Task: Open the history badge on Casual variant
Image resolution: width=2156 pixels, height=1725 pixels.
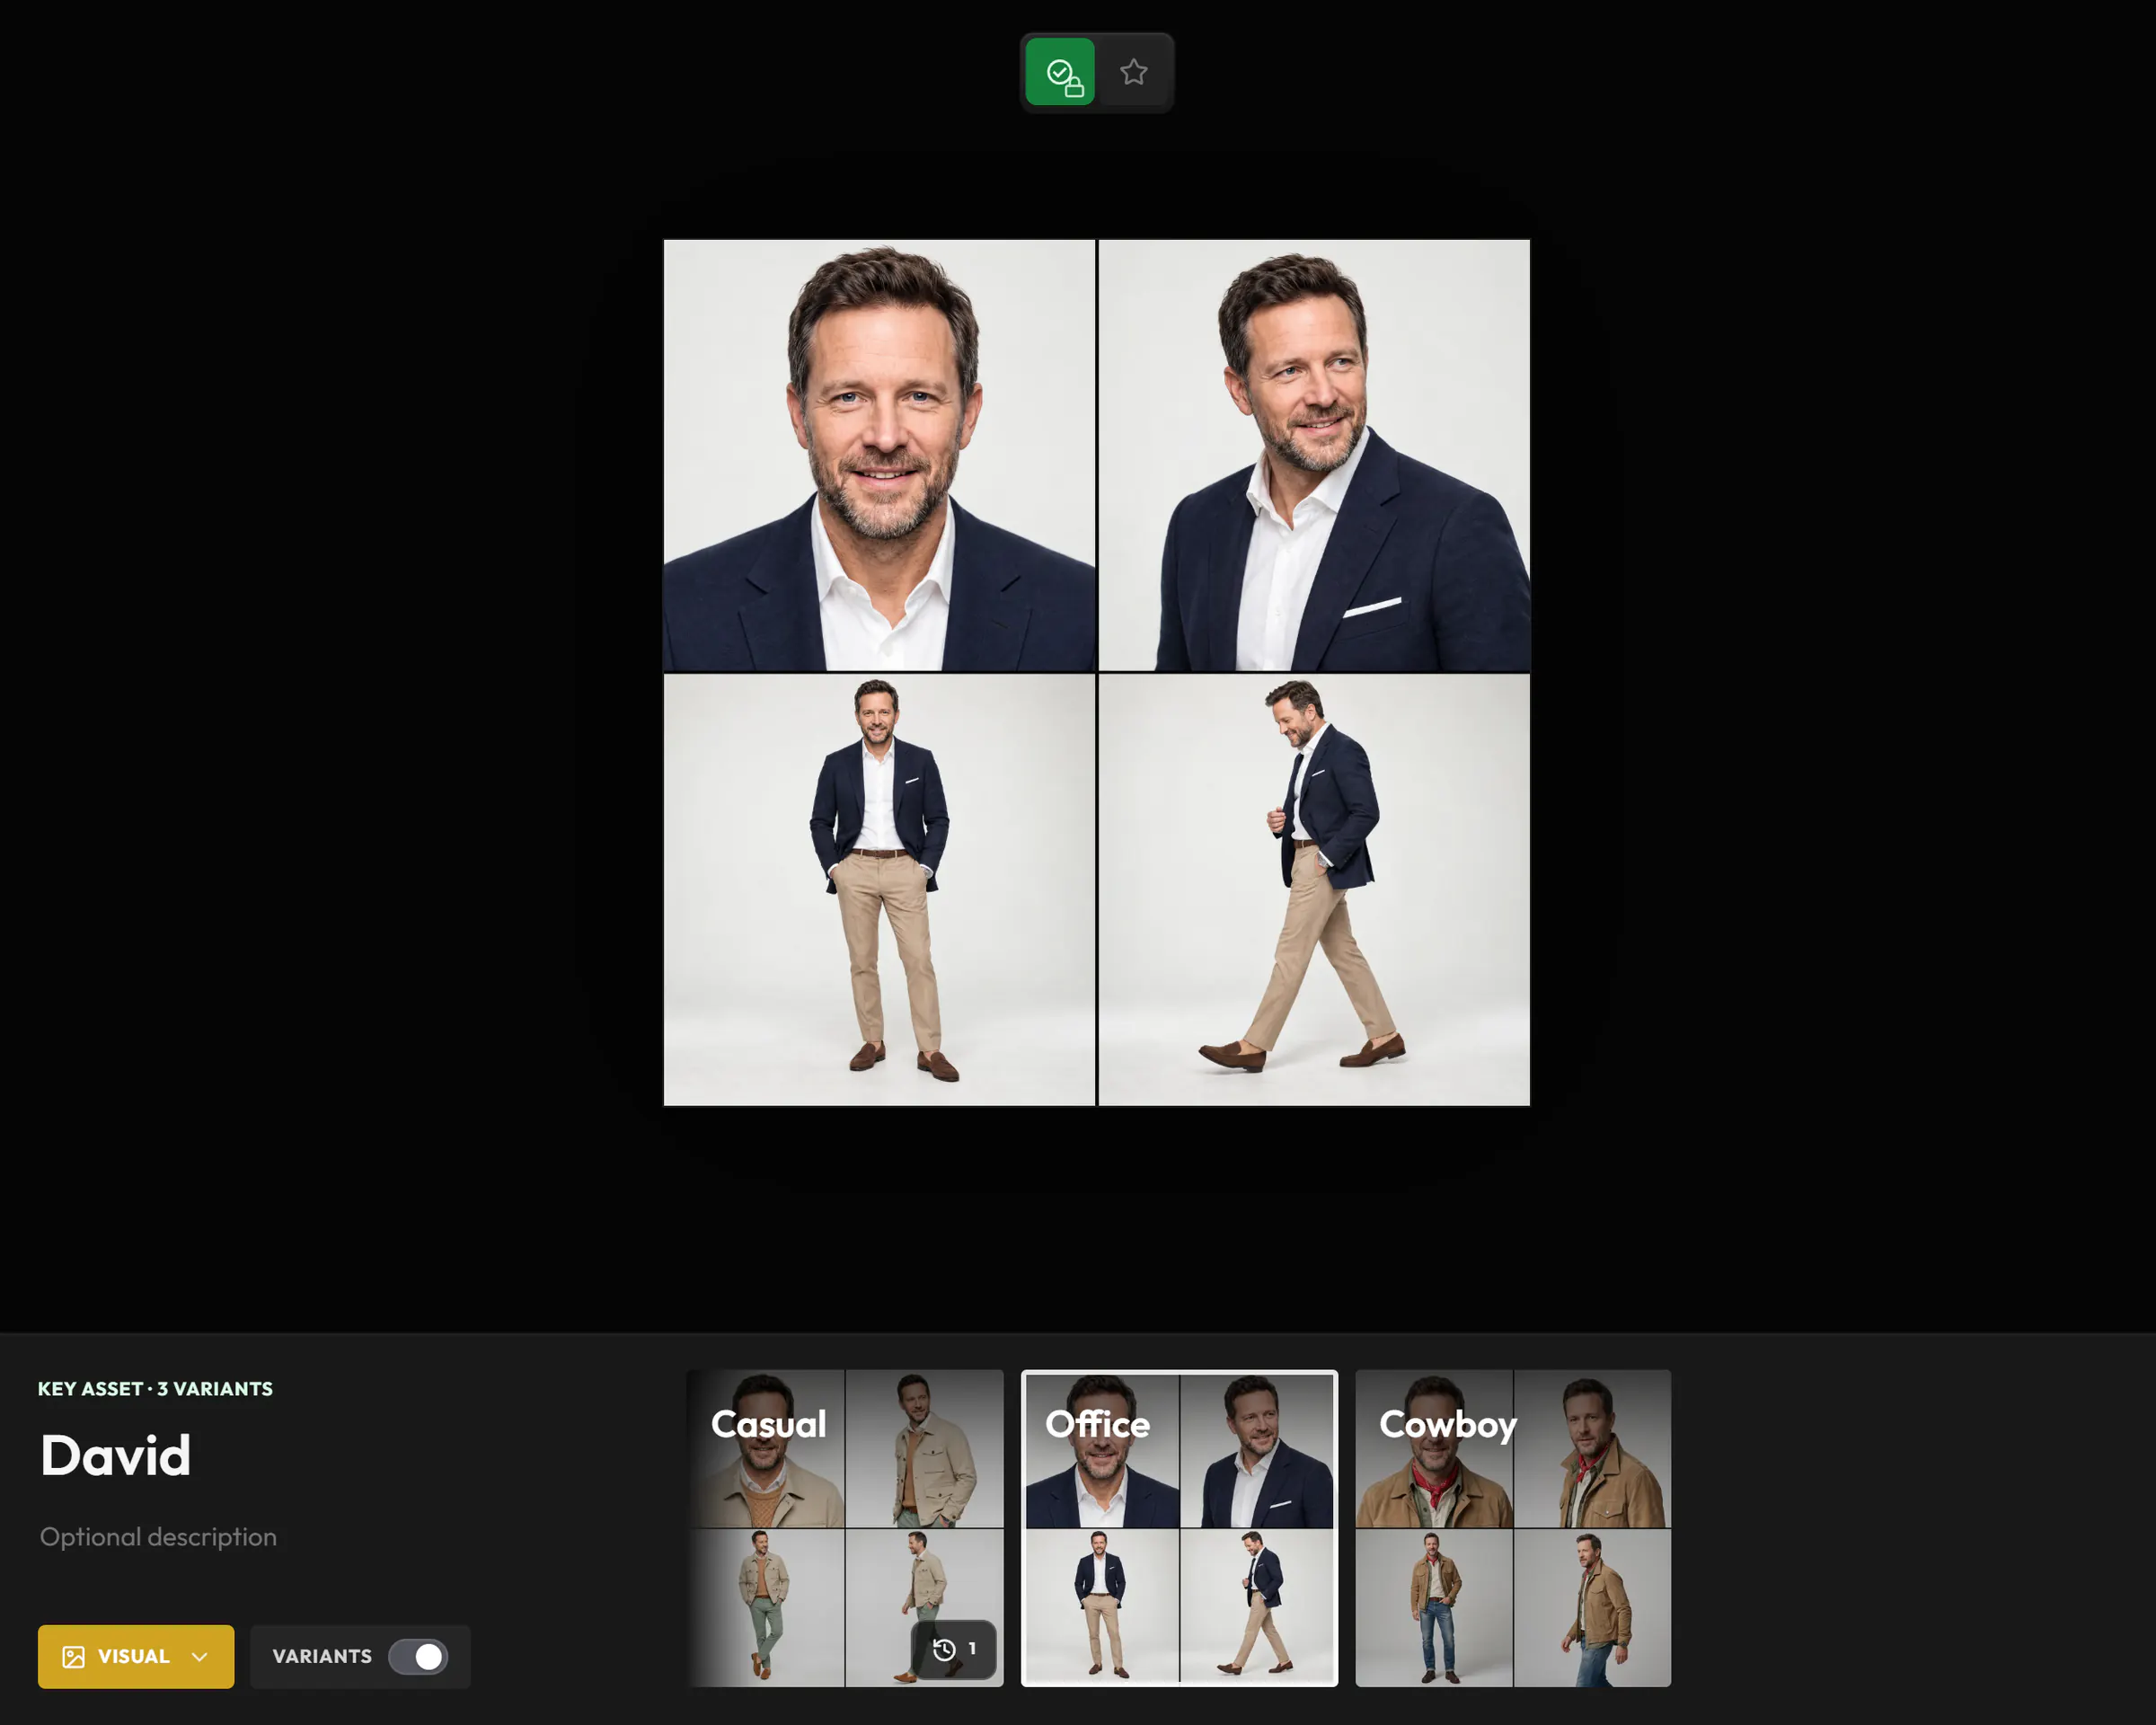Action: point(954,1649)
